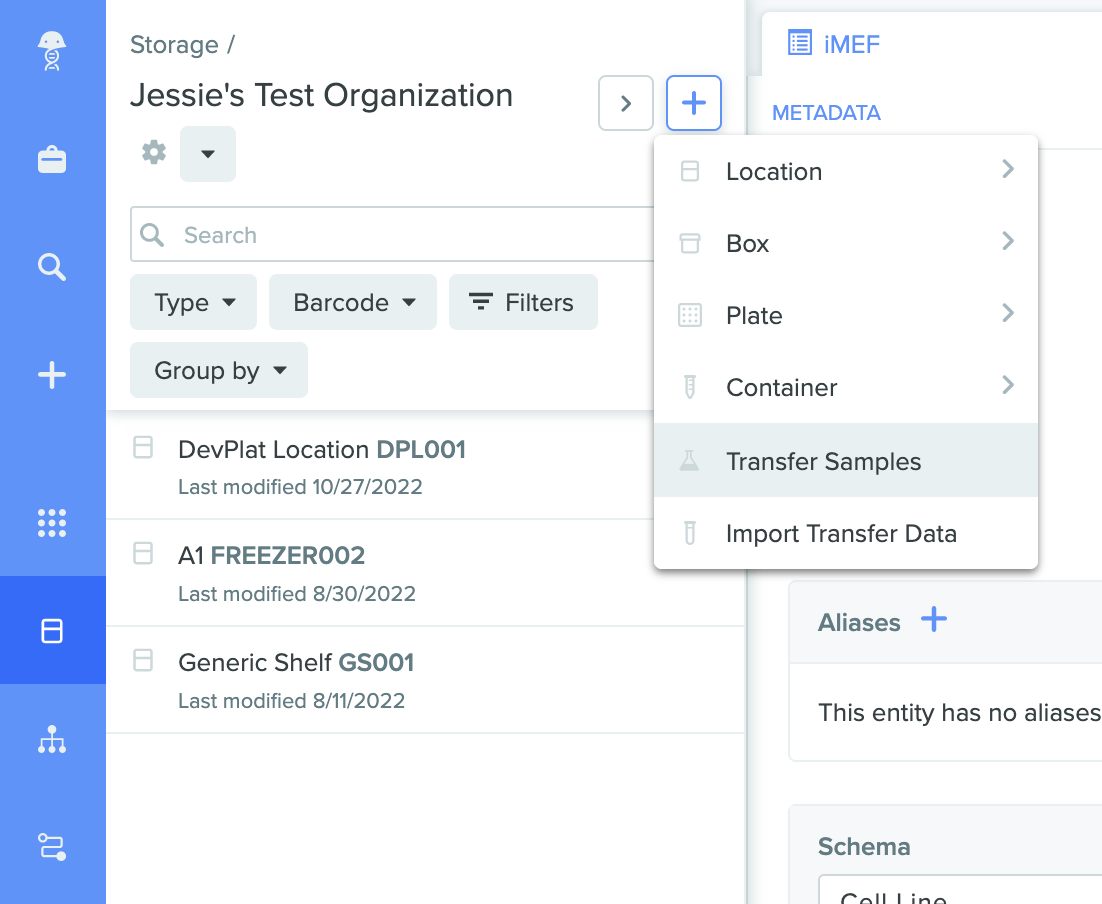
Task: Open the settings gear under the organization title
Action: (154, 152)
